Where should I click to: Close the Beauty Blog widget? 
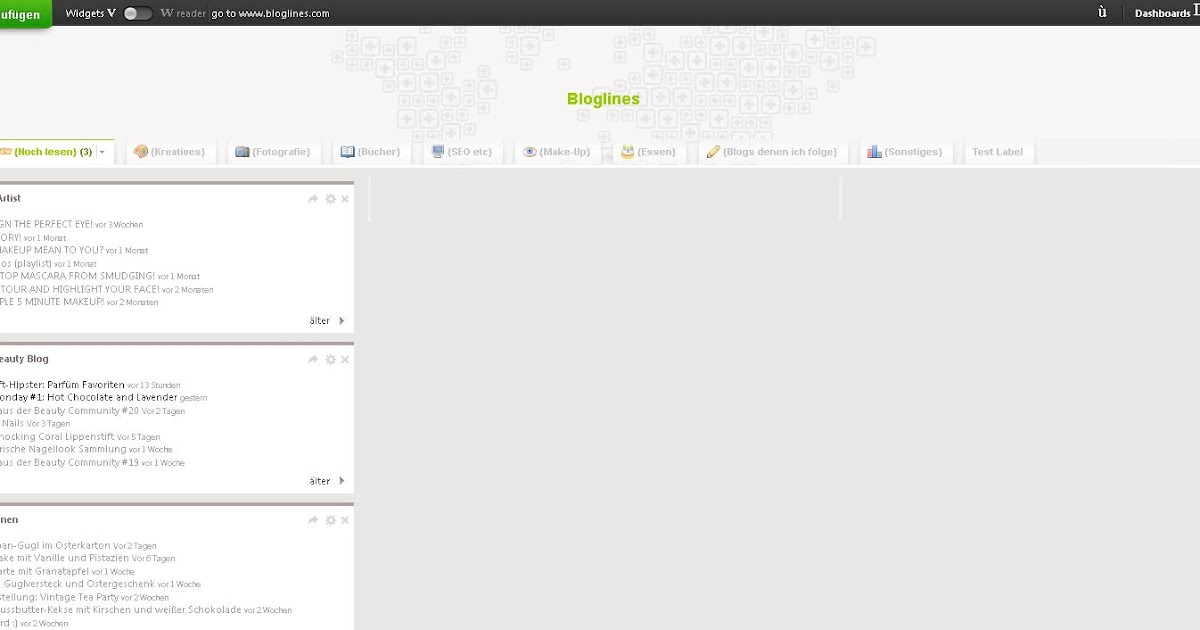tap(345, 359)
